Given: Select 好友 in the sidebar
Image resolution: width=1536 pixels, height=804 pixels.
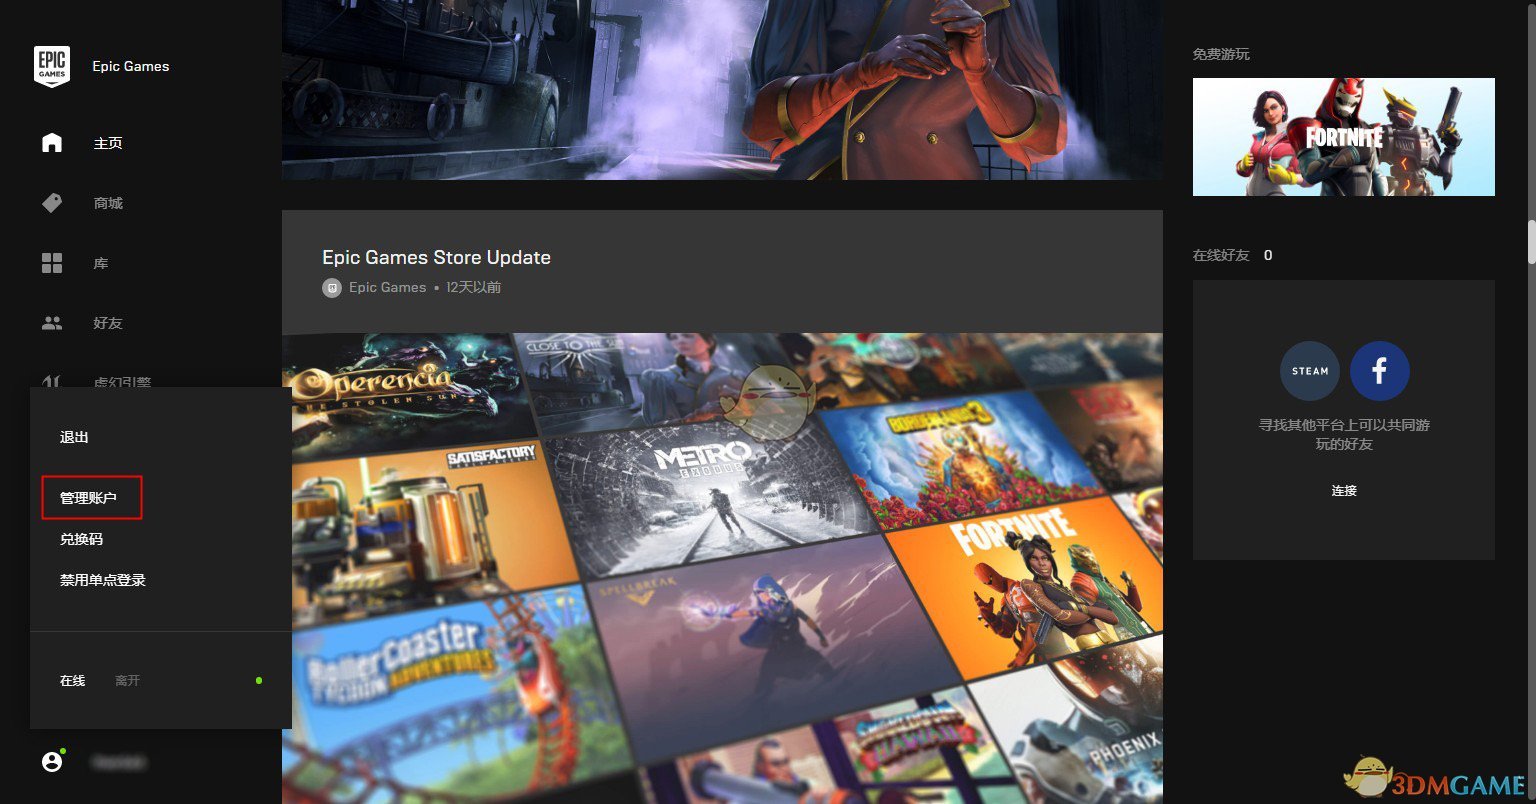Looking at the screenshot, I should (108, 323).
